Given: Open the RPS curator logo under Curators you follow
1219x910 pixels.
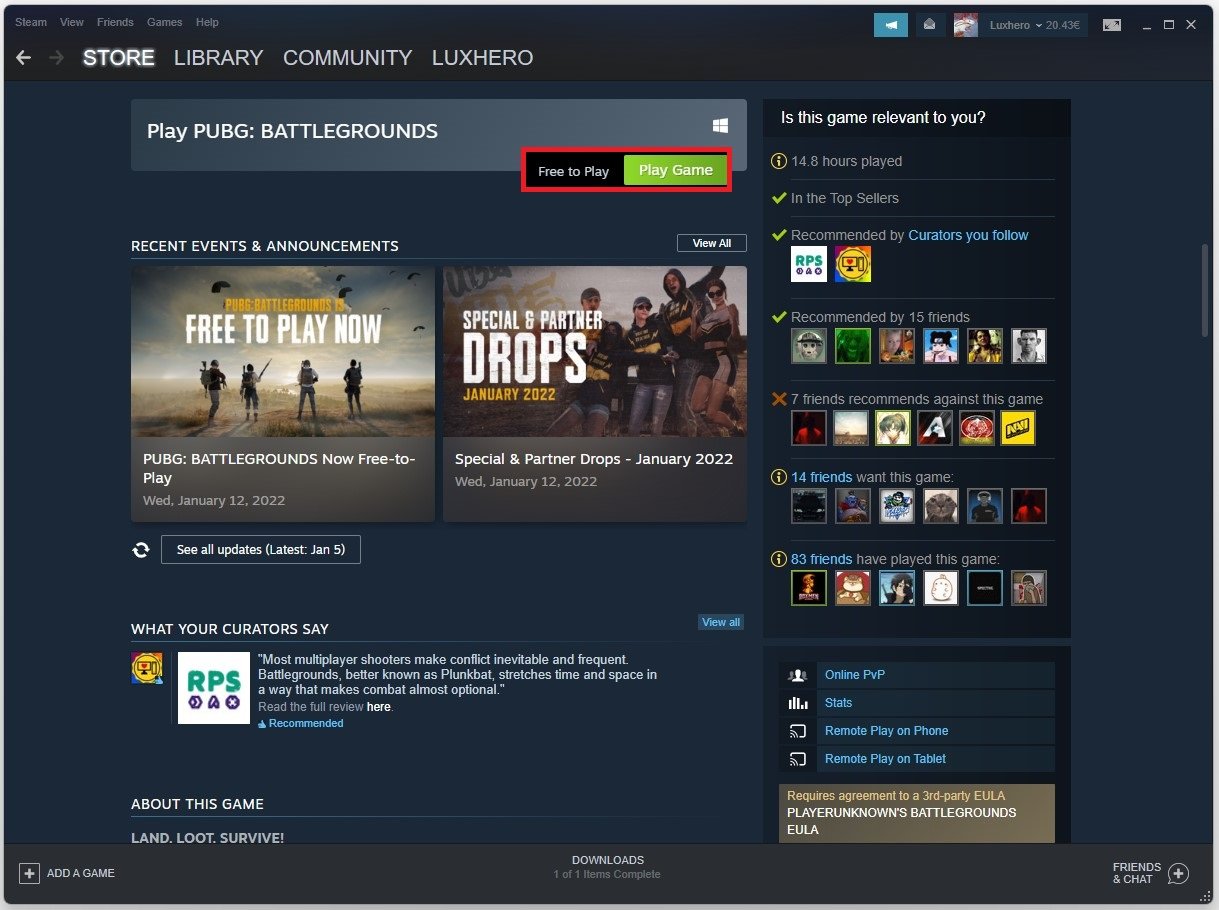Looking at the screenshot, I should (809, 264).
